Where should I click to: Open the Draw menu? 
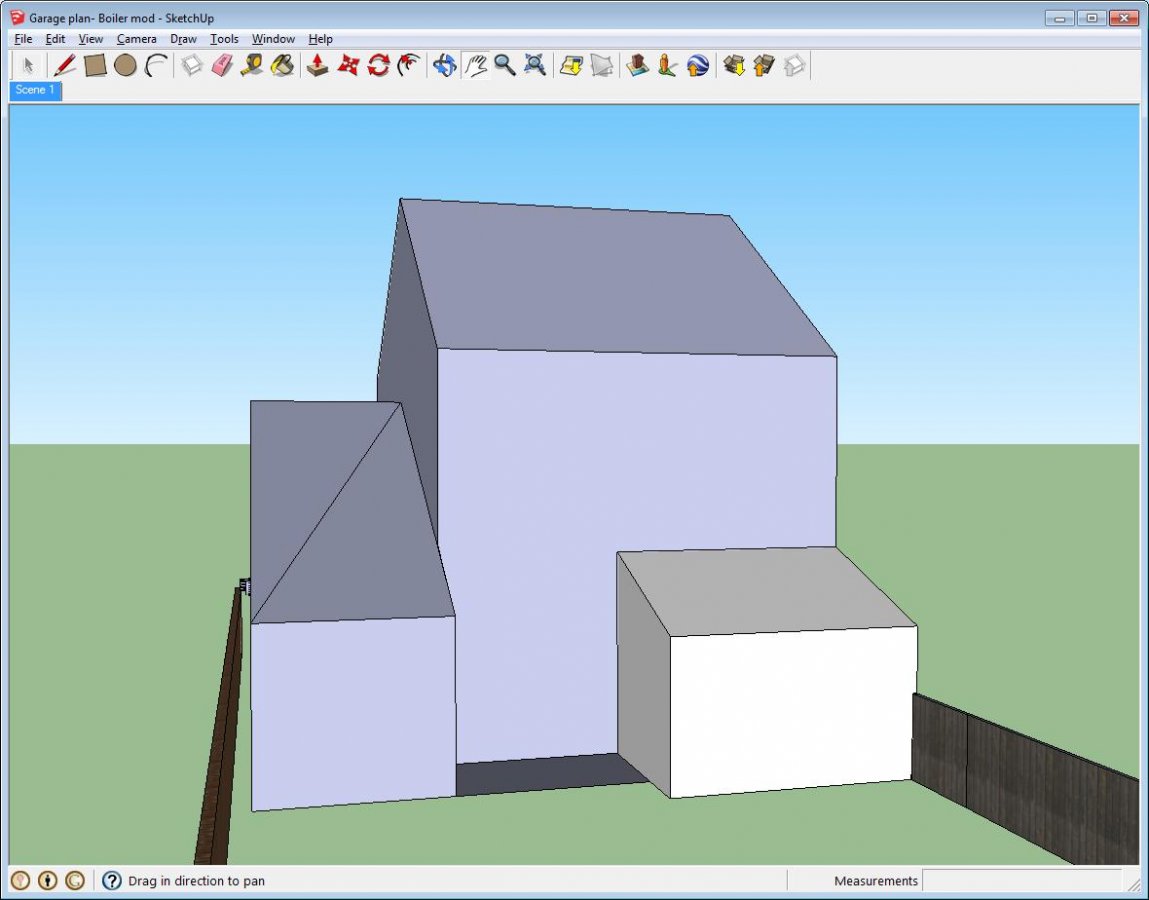point(183,39)
